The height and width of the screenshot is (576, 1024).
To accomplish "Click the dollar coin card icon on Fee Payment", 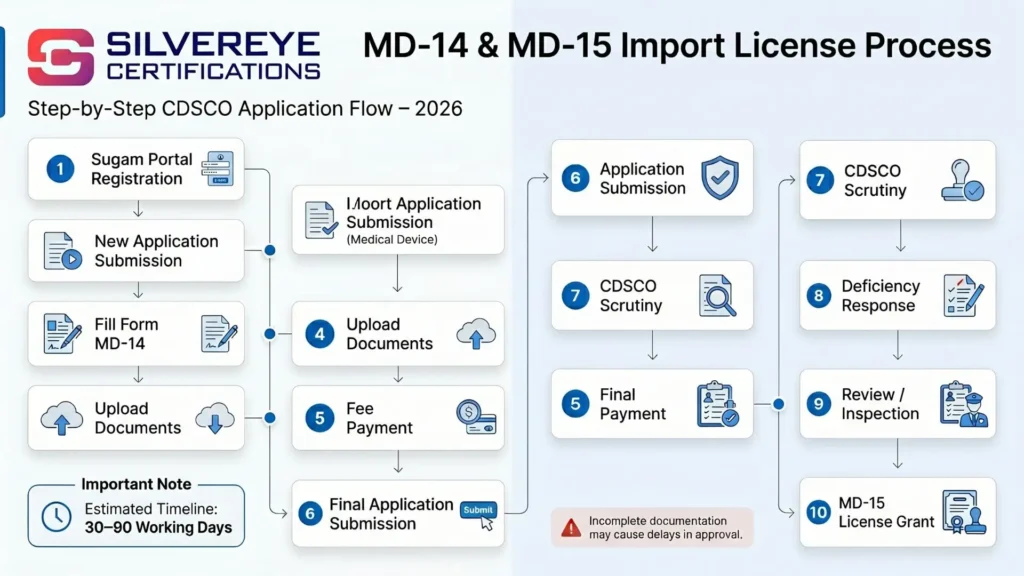I will [x=476, y=417].
